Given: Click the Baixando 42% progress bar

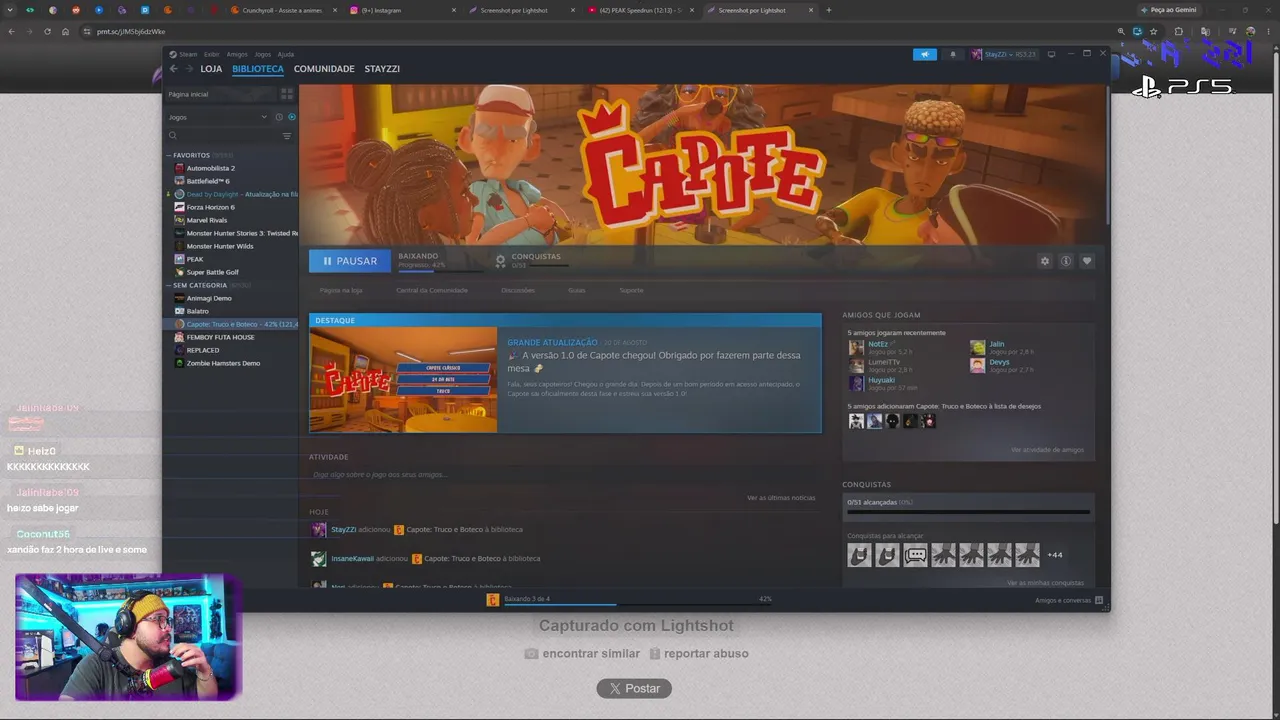Looking at the screenshot, I should (x=439, y=269).
